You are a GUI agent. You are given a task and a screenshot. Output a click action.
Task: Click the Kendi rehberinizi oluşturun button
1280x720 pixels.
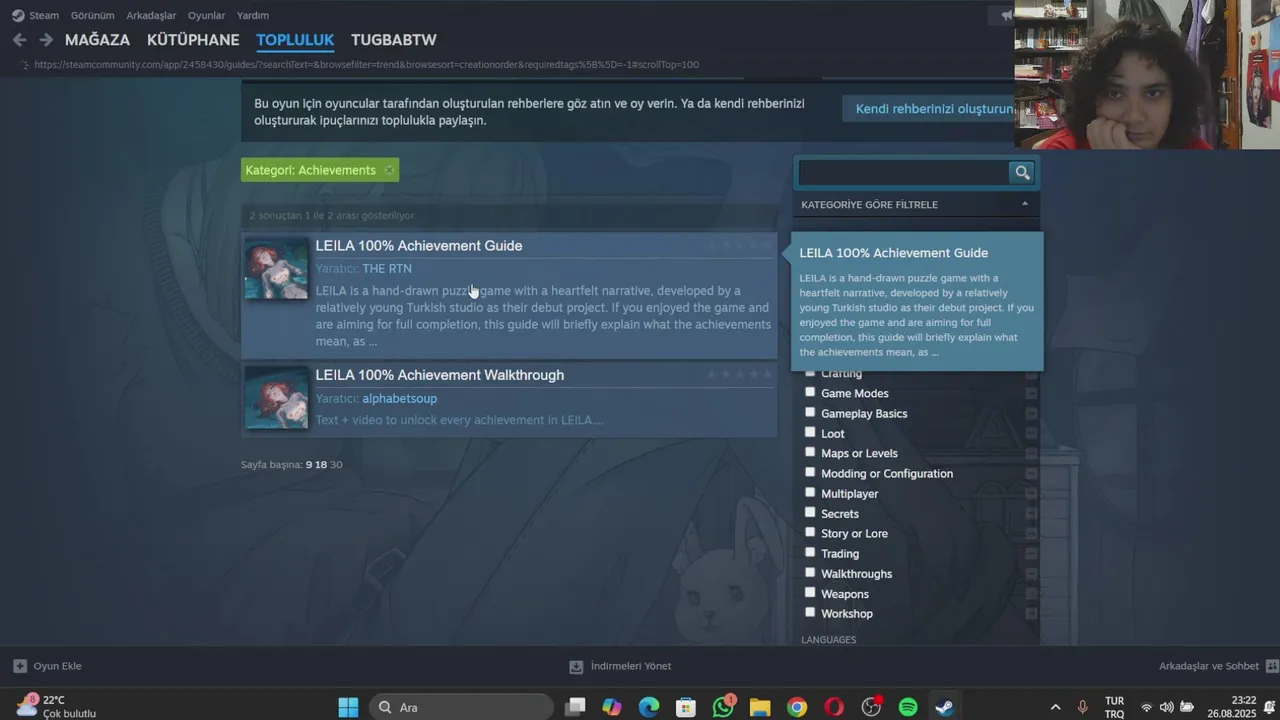tap(929, 109)
